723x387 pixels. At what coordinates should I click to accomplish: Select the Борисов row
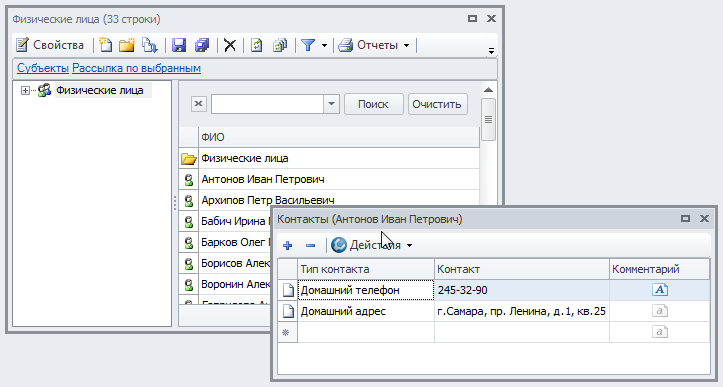coord(234,263)
